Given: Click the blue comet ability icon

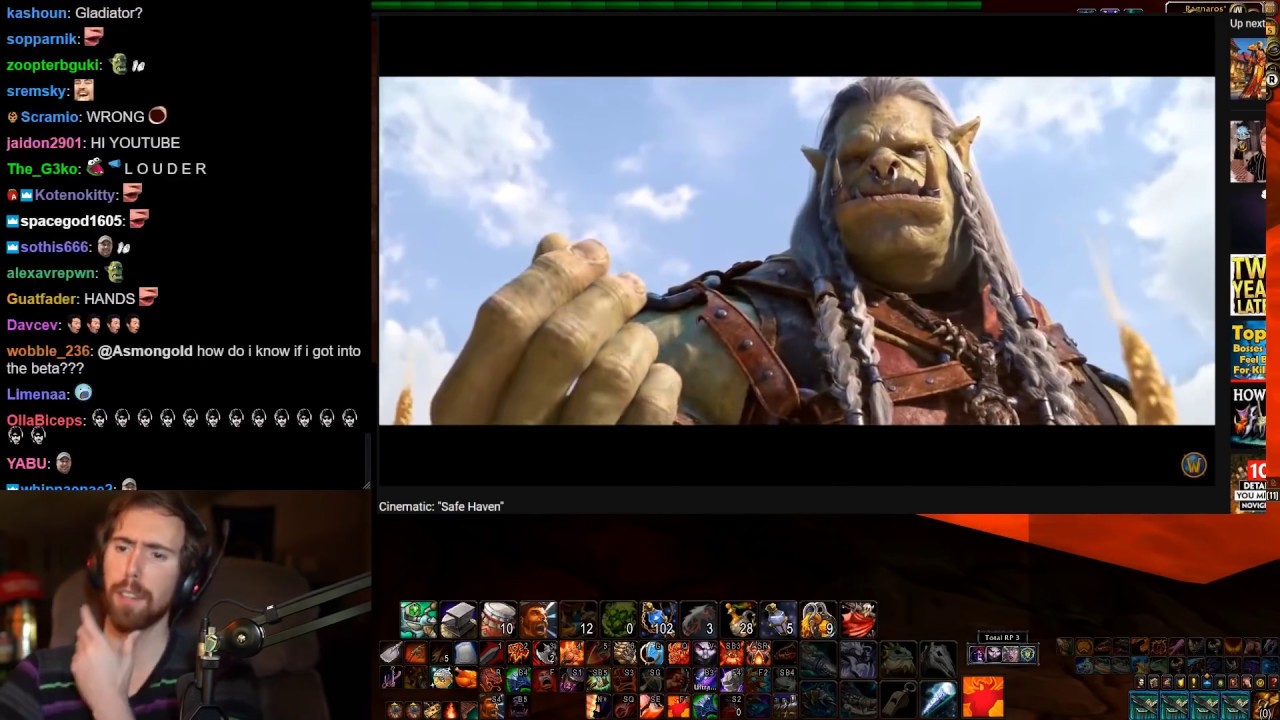Looking at the screenshot, I should coord(938,697).
